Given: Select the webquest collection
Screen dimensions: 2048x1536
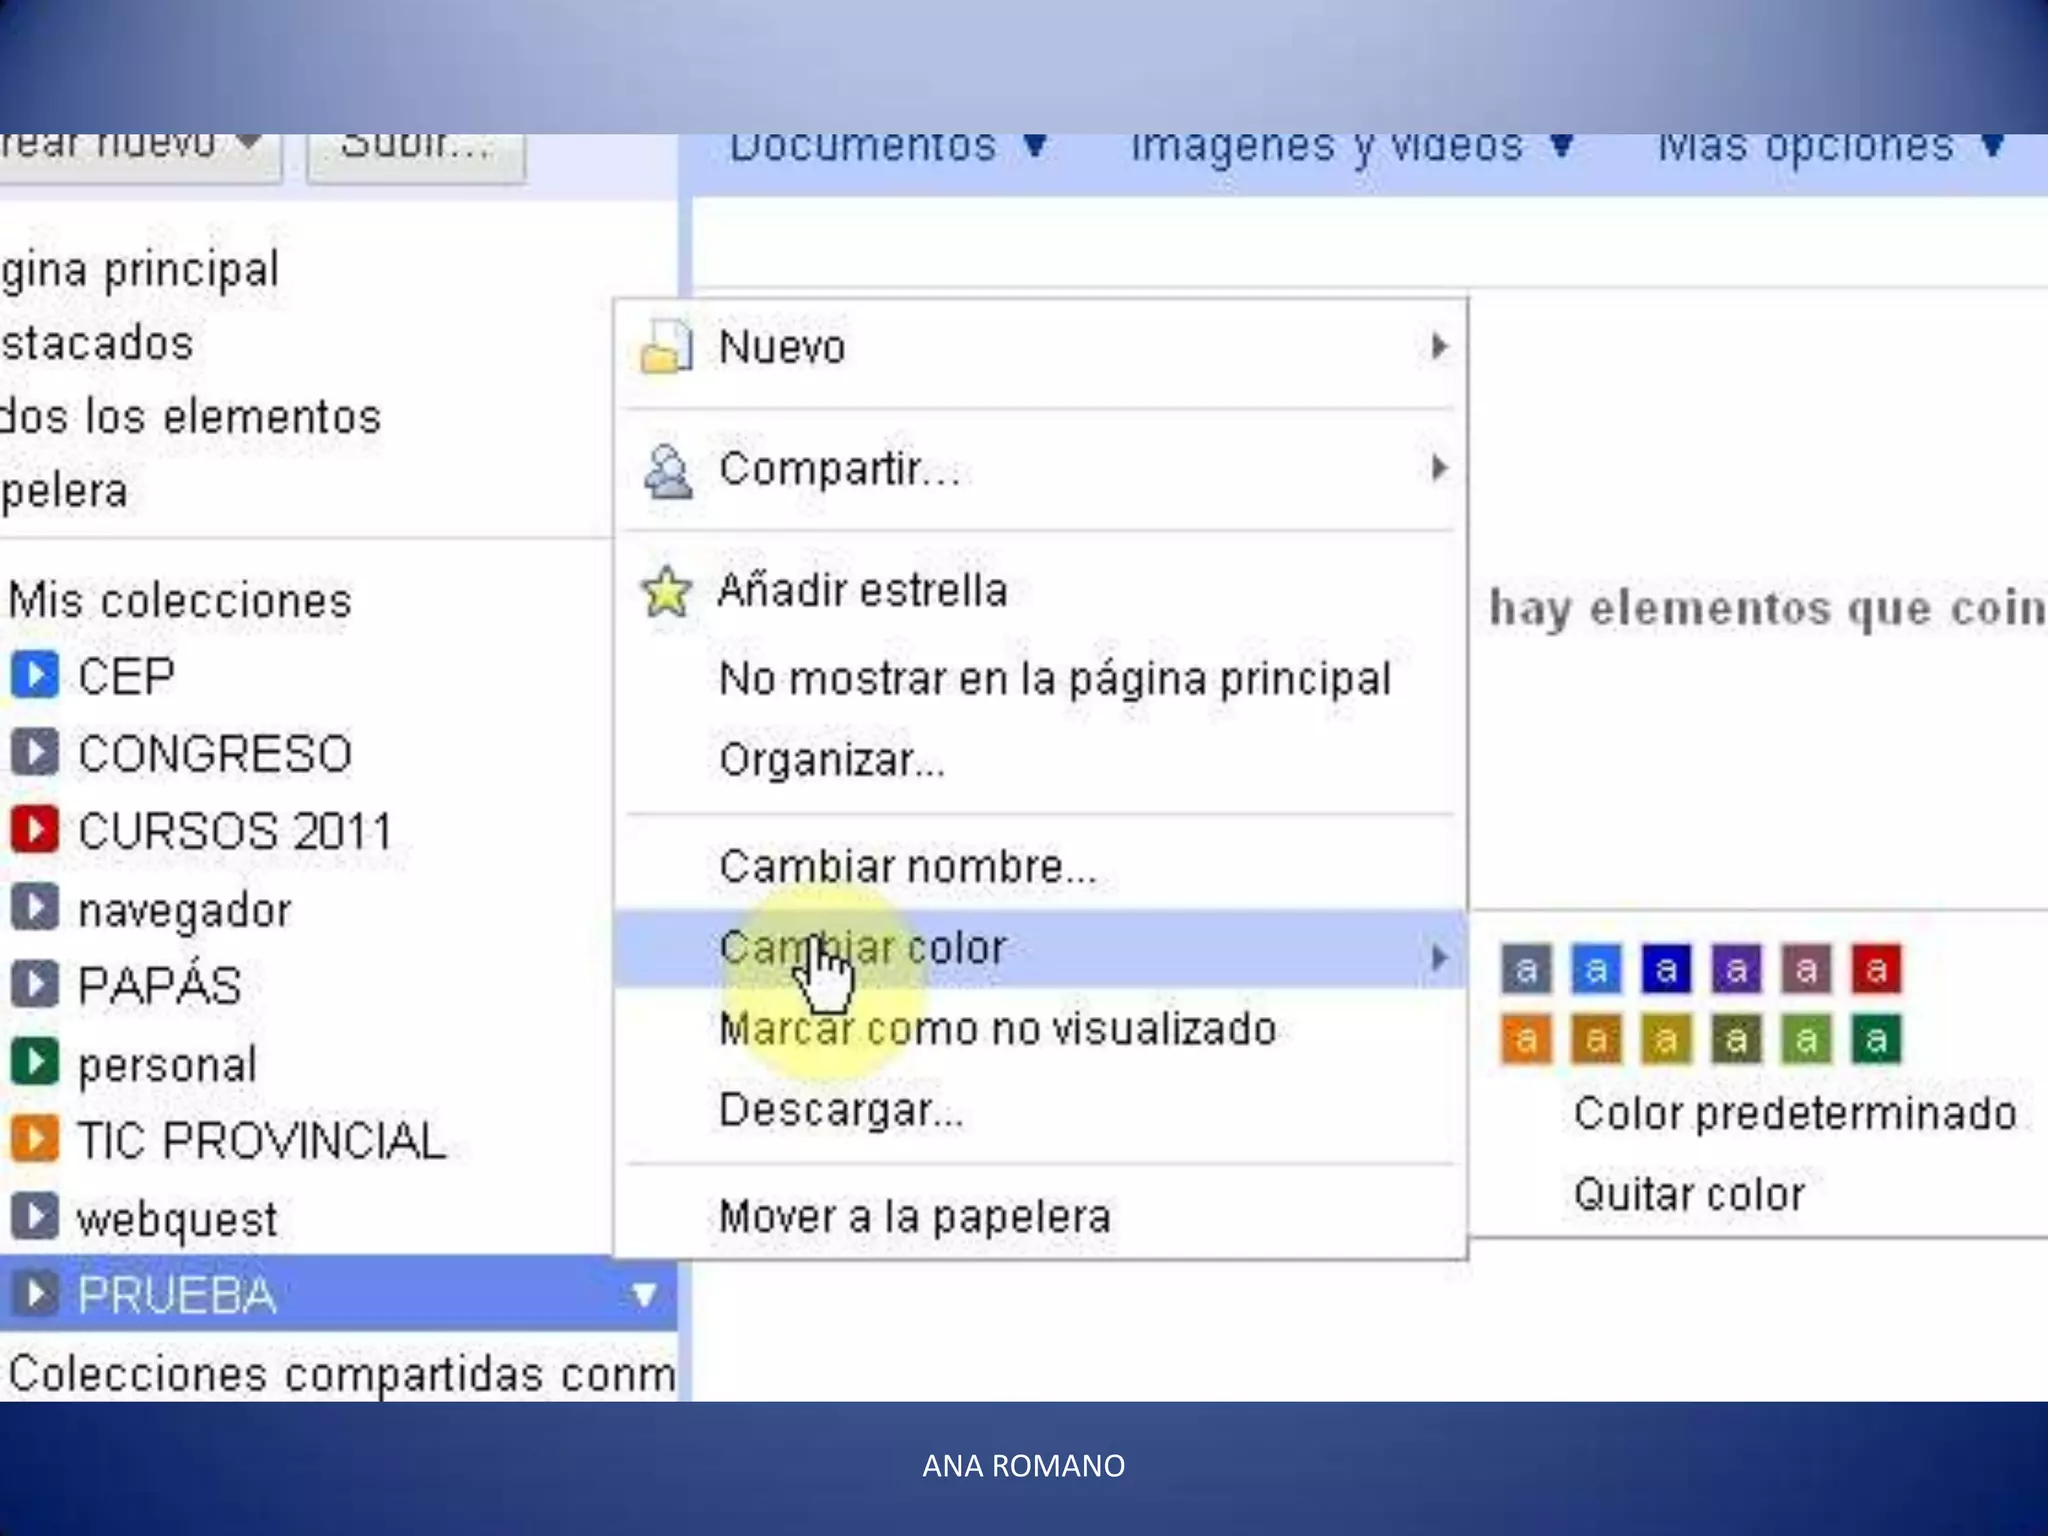Looking at the screenshot, I should 176,1218.
